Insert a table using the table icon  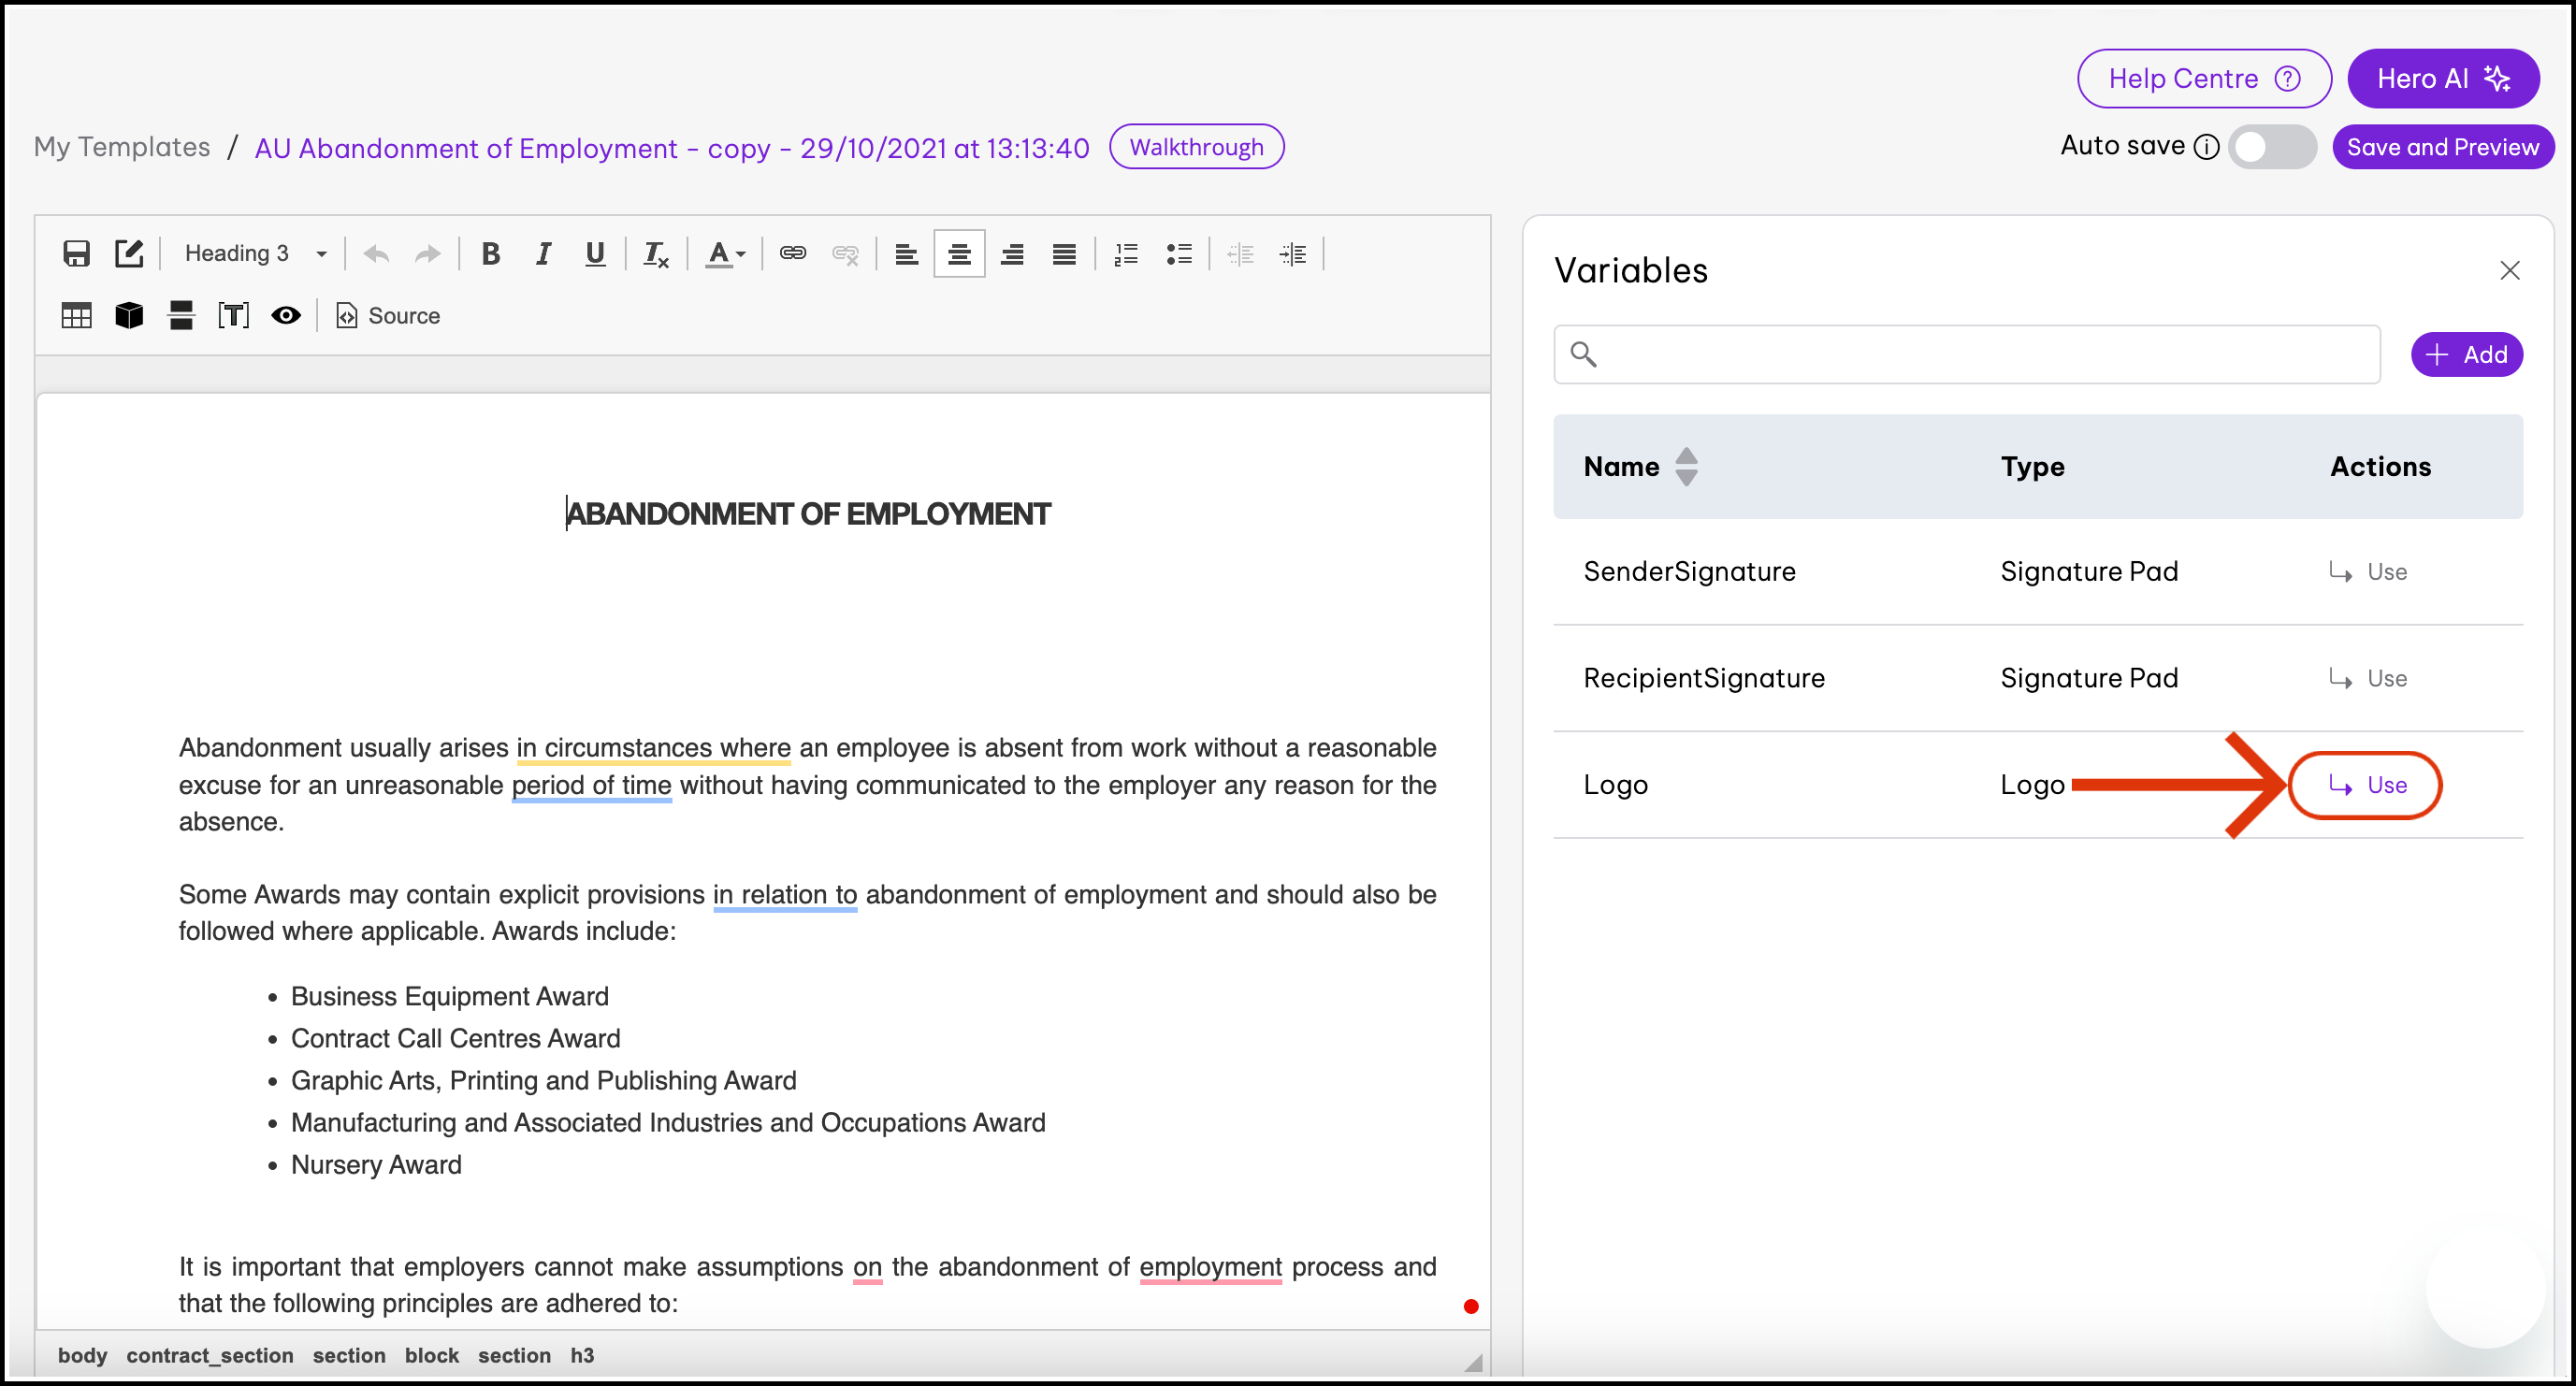[x=76, y=316]
